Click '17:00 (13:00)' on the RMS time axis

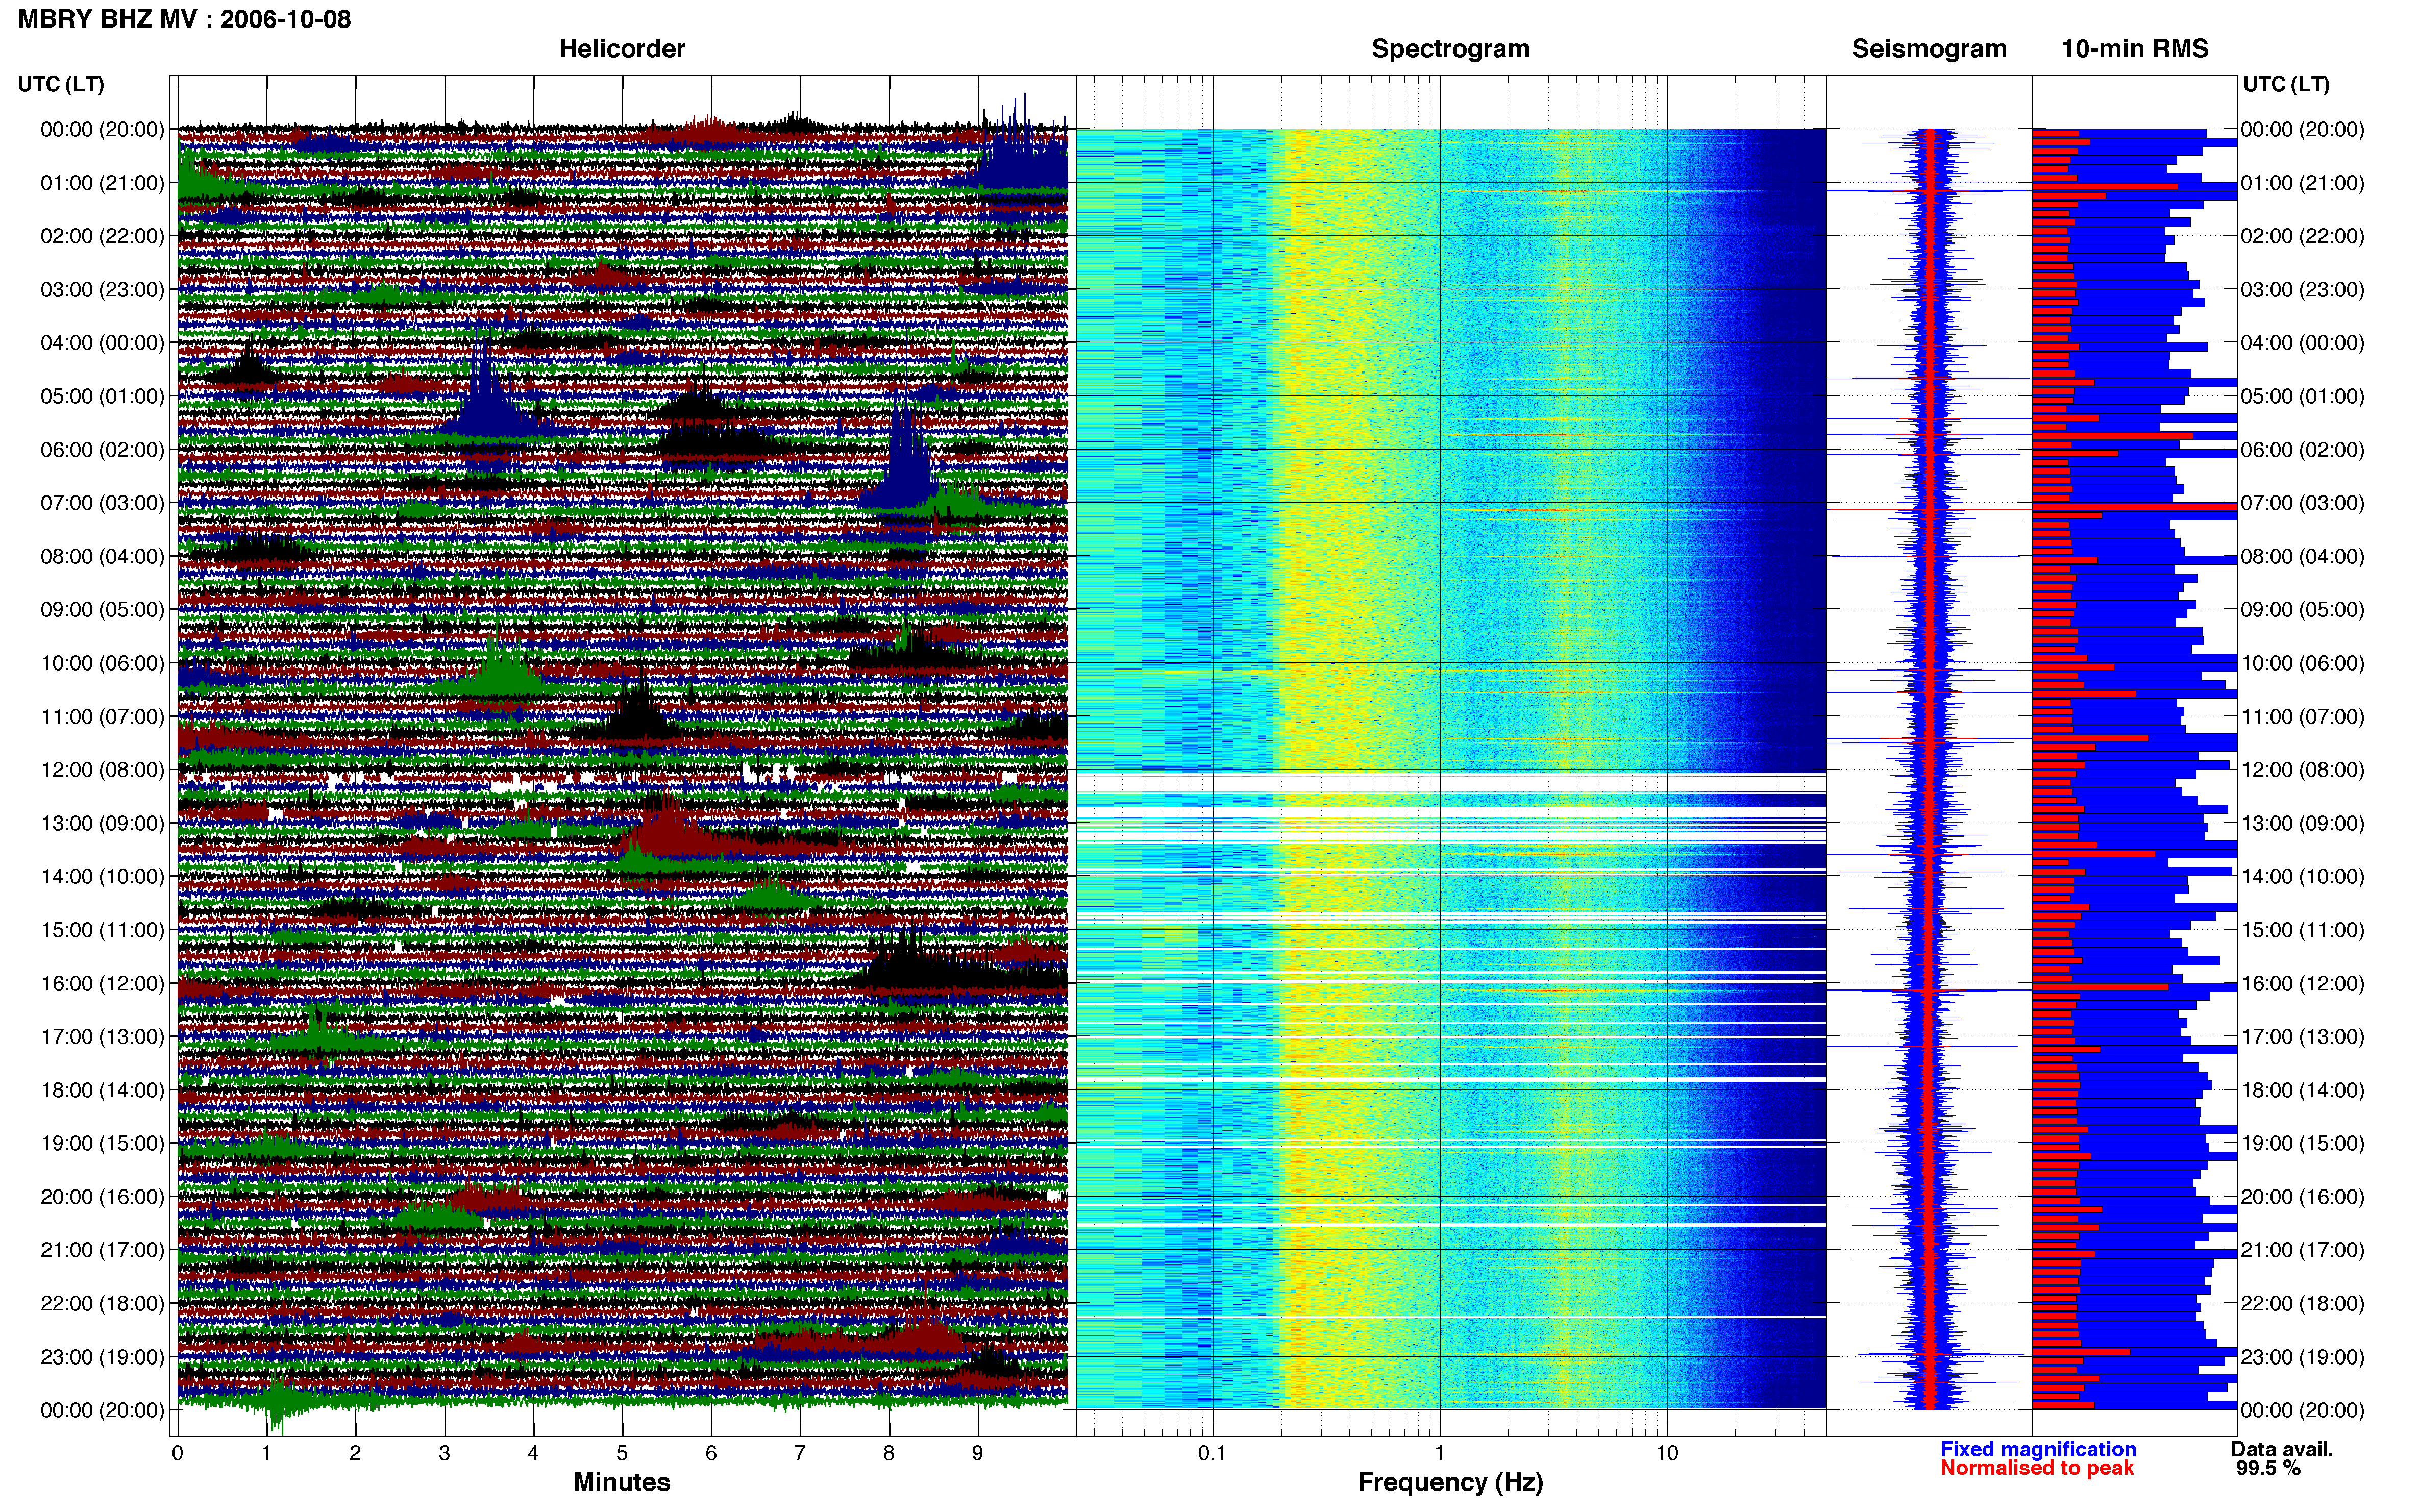pos(2302,1037)
